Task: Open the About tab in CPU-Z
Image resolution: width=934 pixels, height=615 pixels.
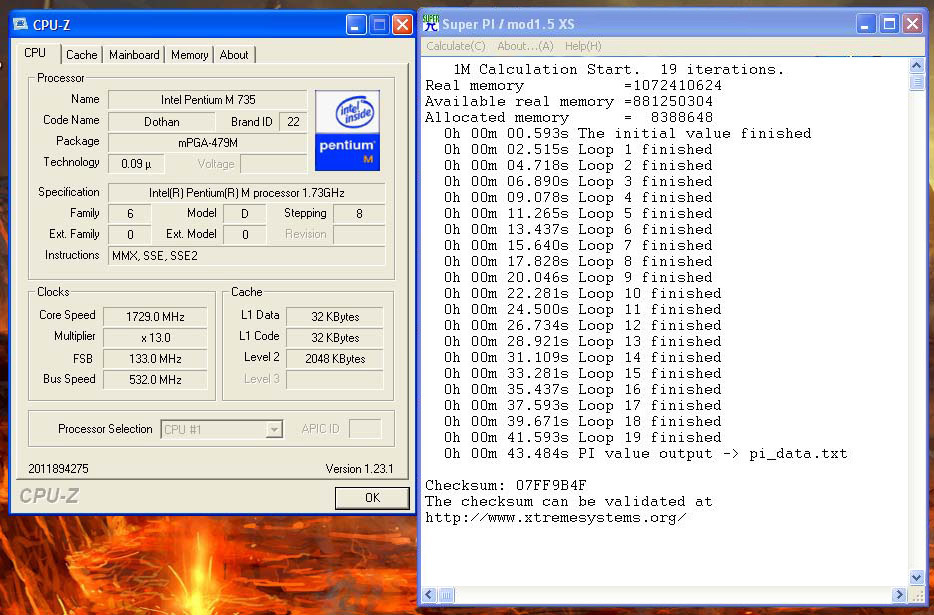Action: 234,55
